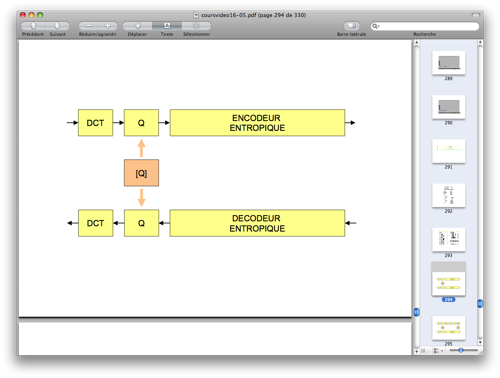The width and height of the screenshot is (500, 378).
Task: Toggle the sidebar (Barre latérale)
Action: click(351, 26)
